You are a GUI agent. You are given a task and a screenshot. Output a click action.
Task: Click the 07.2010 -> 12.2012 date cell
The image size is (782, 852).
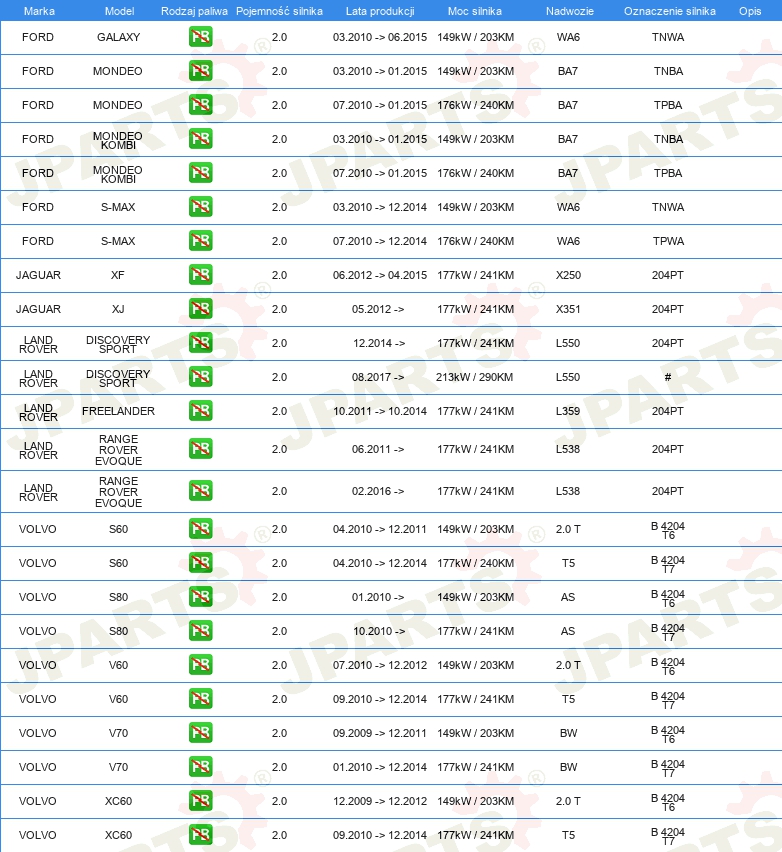click(380, 665)
